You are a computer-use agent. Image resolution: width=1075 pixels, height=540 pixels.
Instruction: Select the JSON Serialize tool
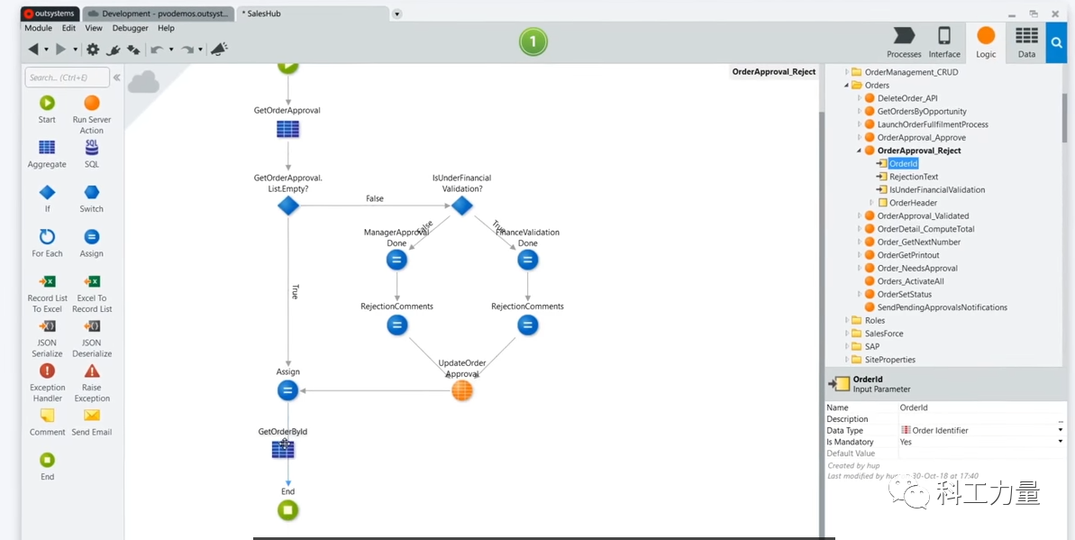click(x=47, y=327)
